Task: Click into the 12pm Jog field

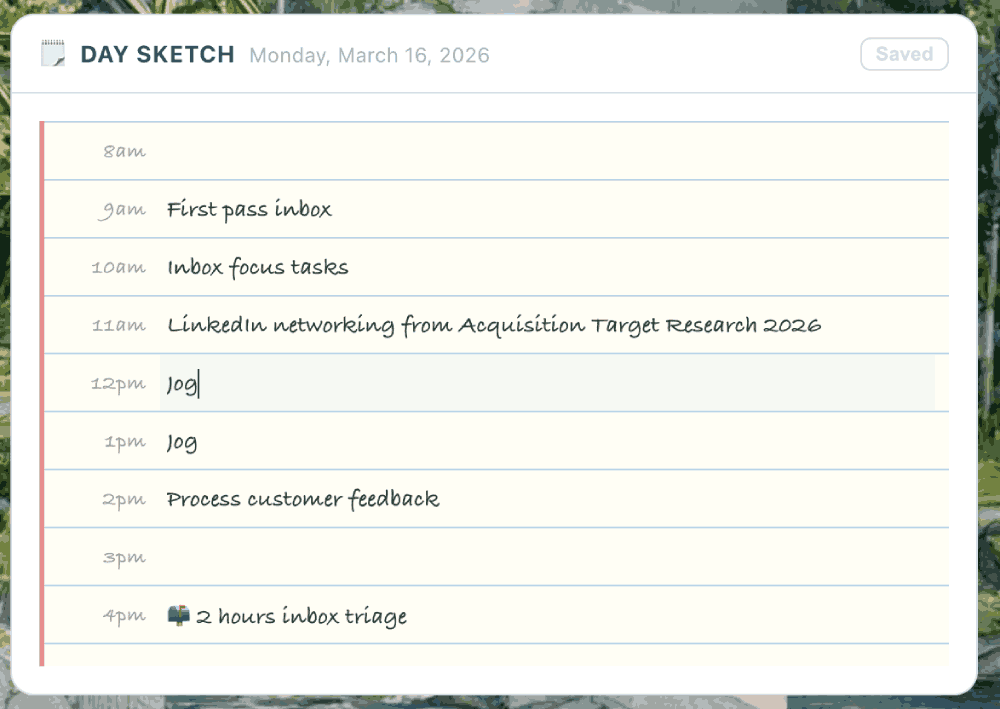Action: click(547, 384)
